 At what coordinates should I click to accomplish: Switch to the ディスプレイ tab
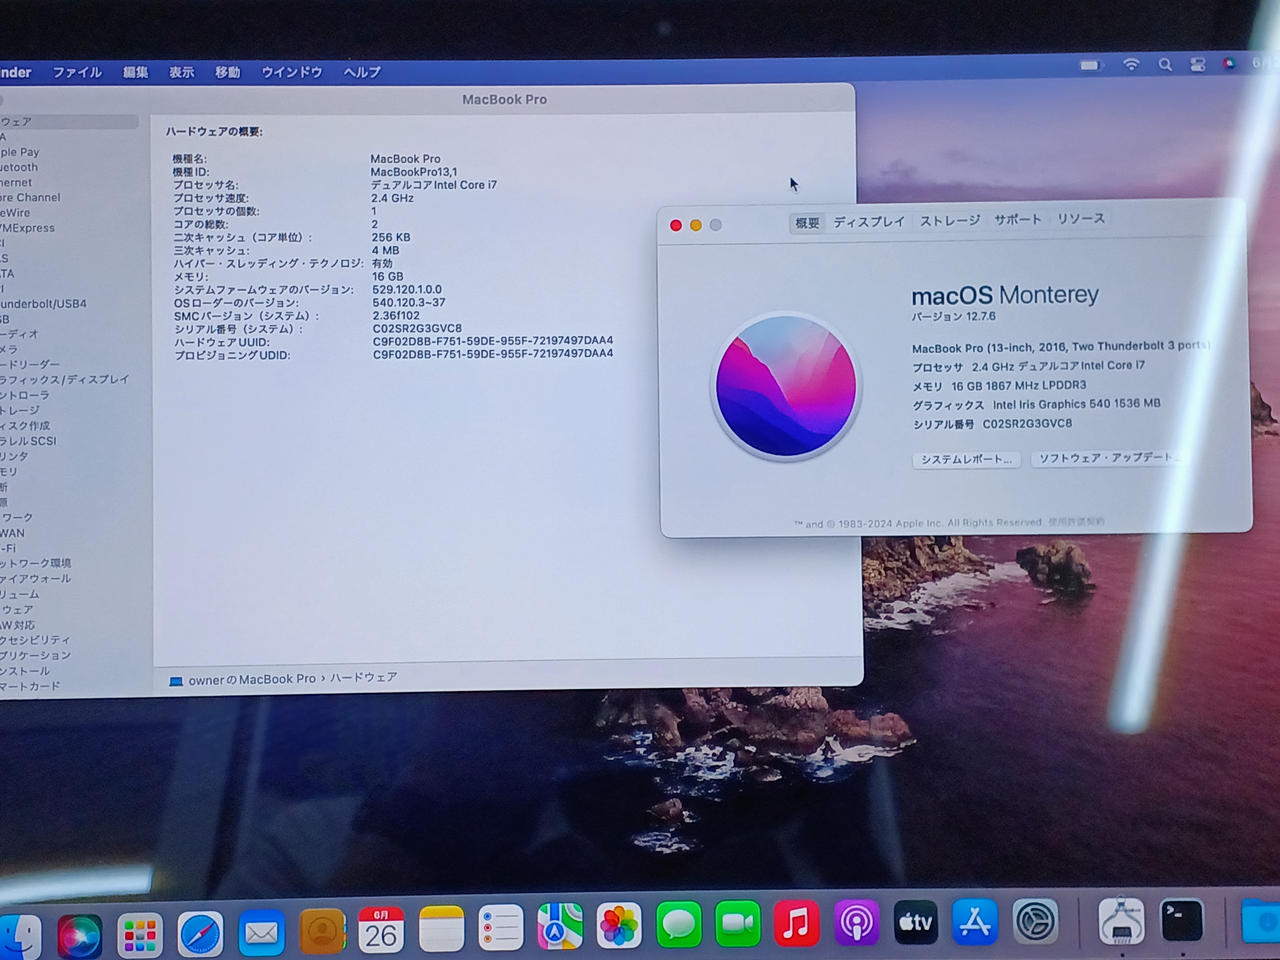tap(869, 222)
